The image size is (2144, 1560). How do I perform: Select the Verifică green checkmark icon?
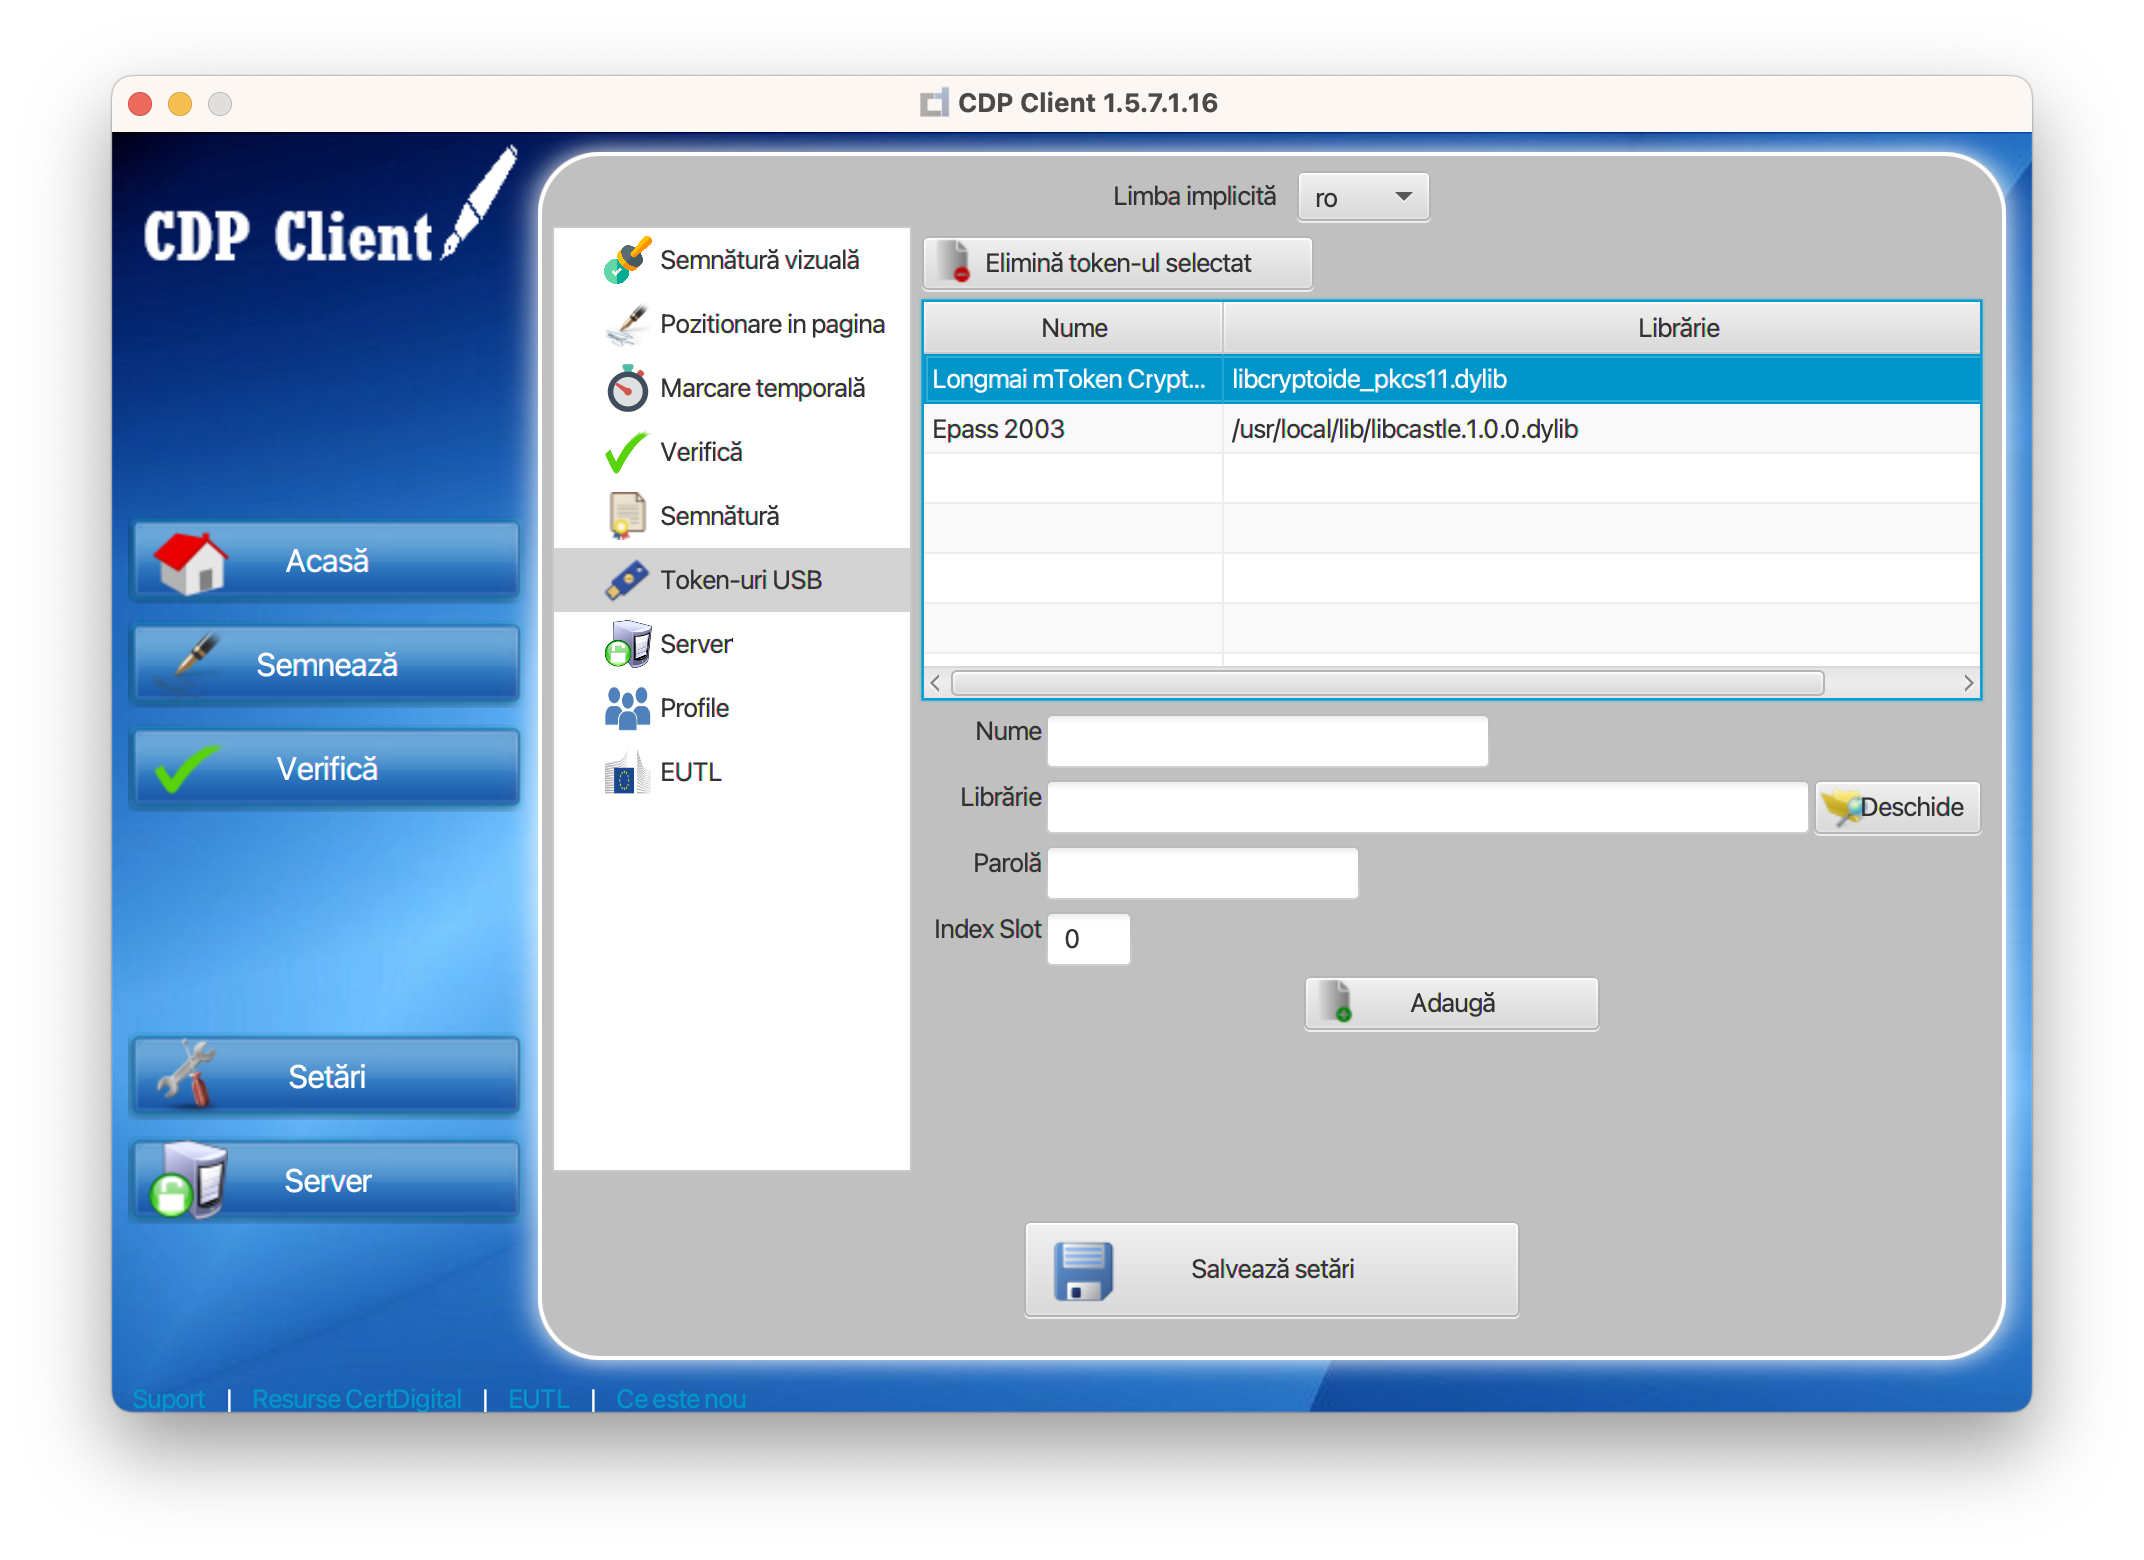click(x=624, y=452)
